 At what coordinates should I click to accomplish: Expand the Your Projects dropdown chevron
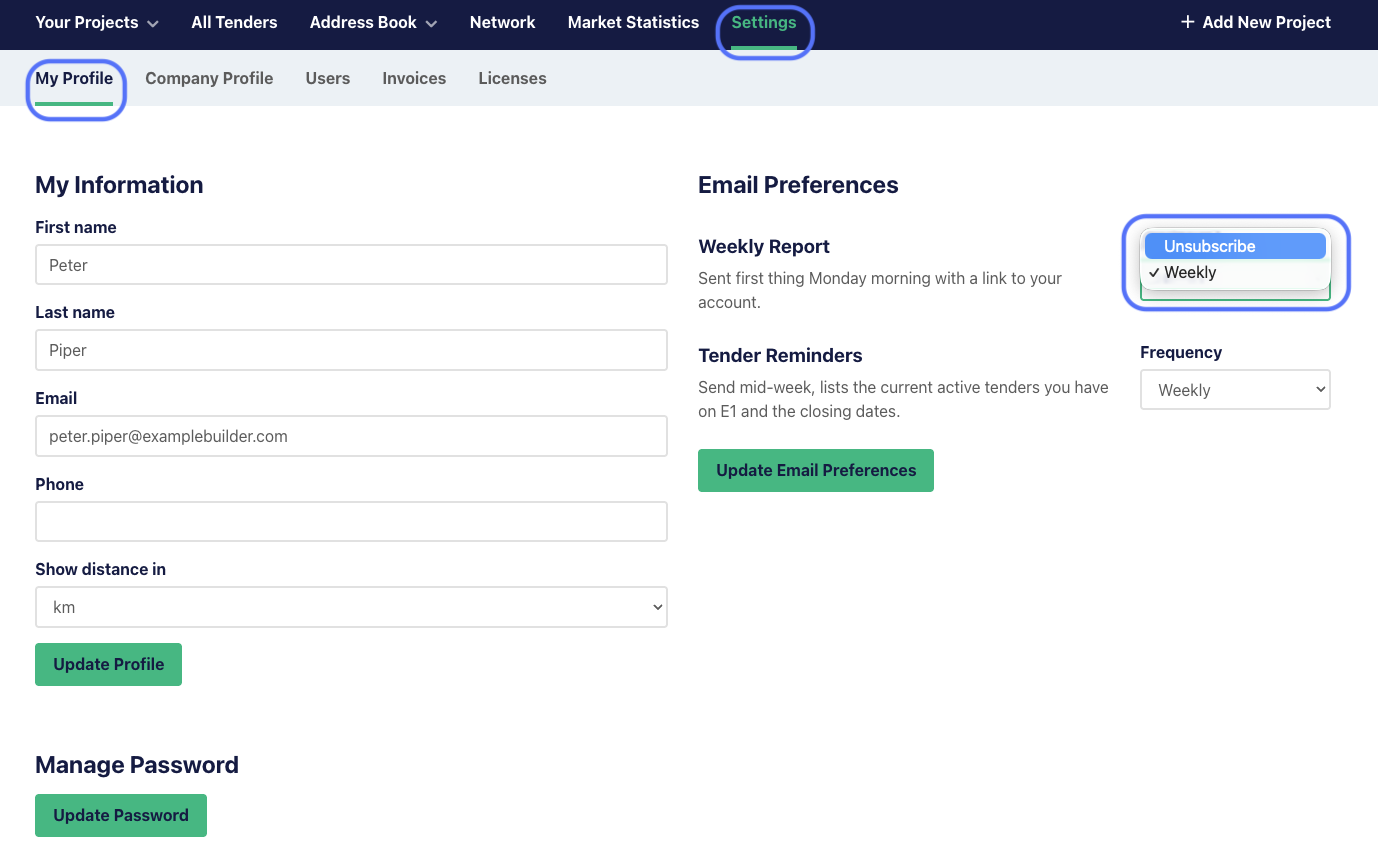click(153, 24)
